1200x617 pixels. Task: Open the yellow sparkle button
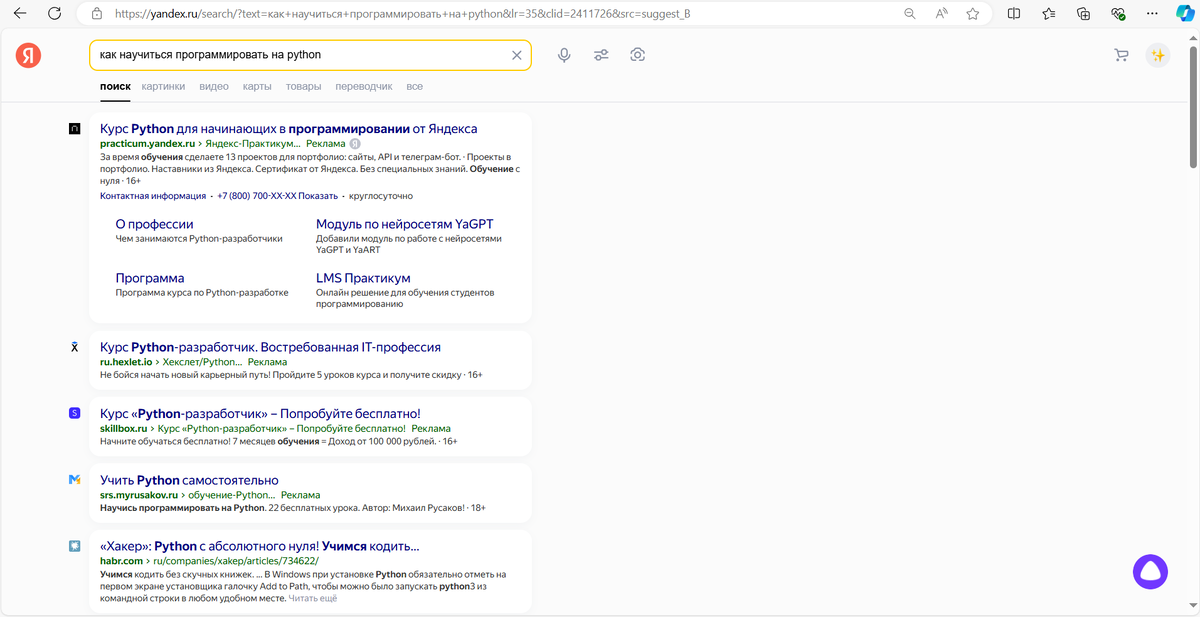(x=1158, y=56)
